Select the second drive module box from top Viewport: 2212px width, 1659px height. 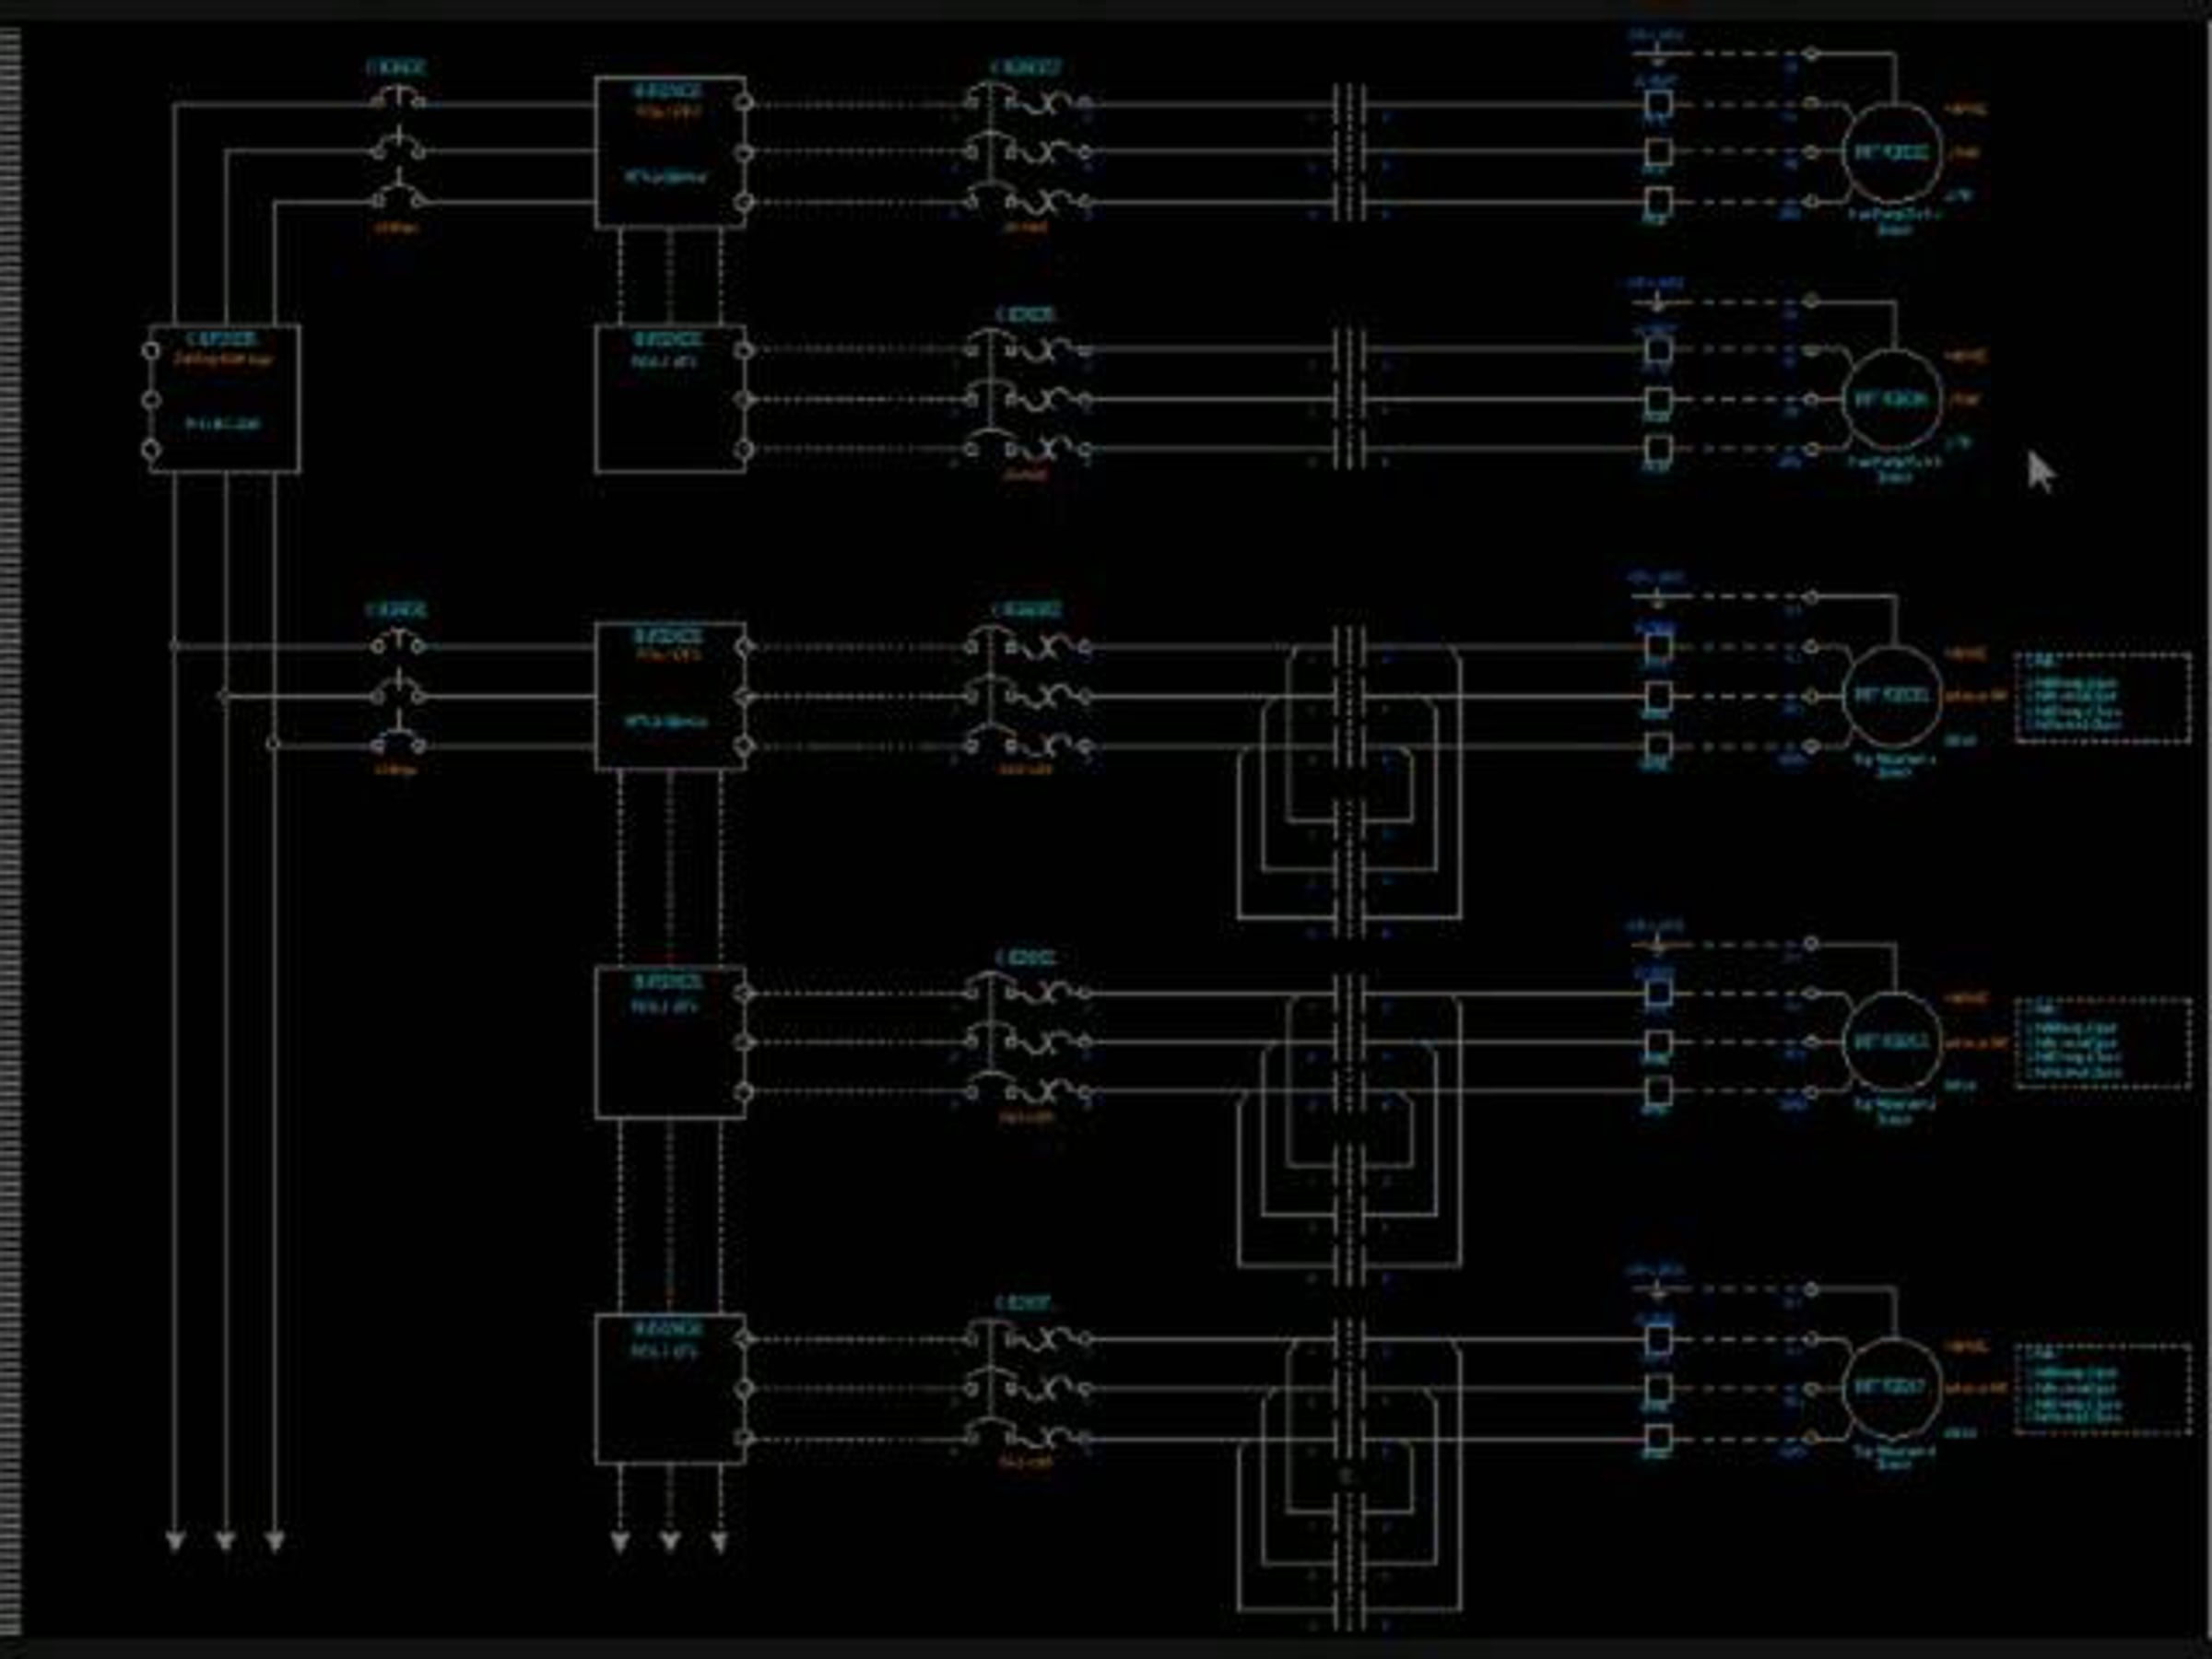pyautogui.click(x=672, y=399)
